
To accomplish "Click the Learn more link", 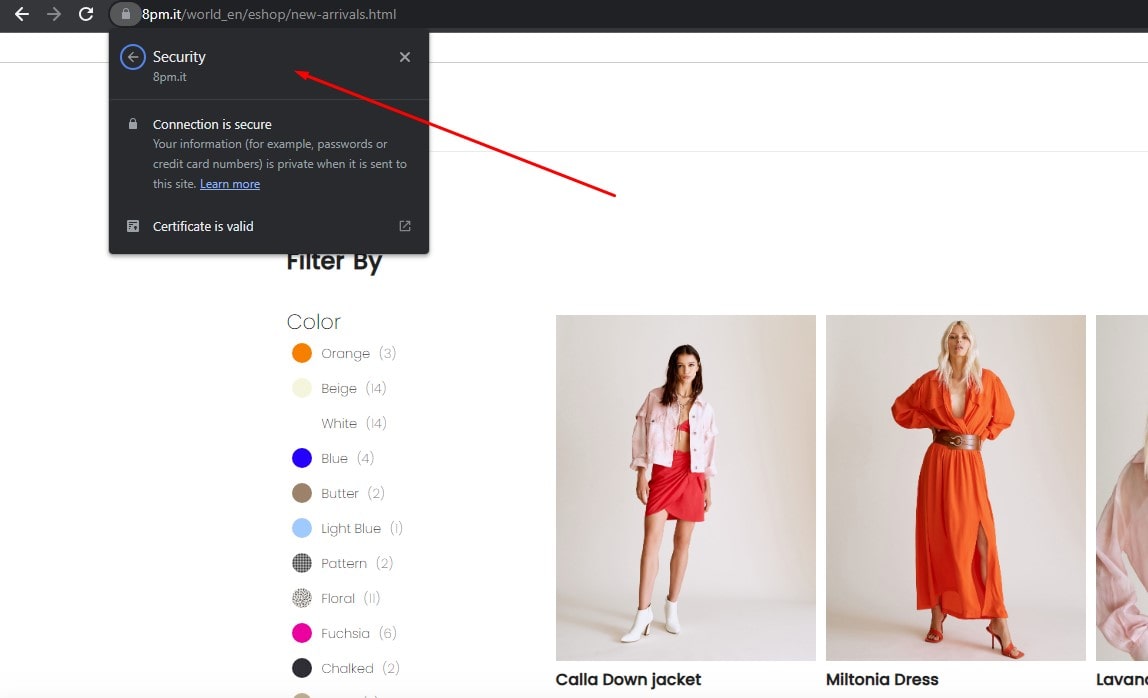I will tap(230, 184).
